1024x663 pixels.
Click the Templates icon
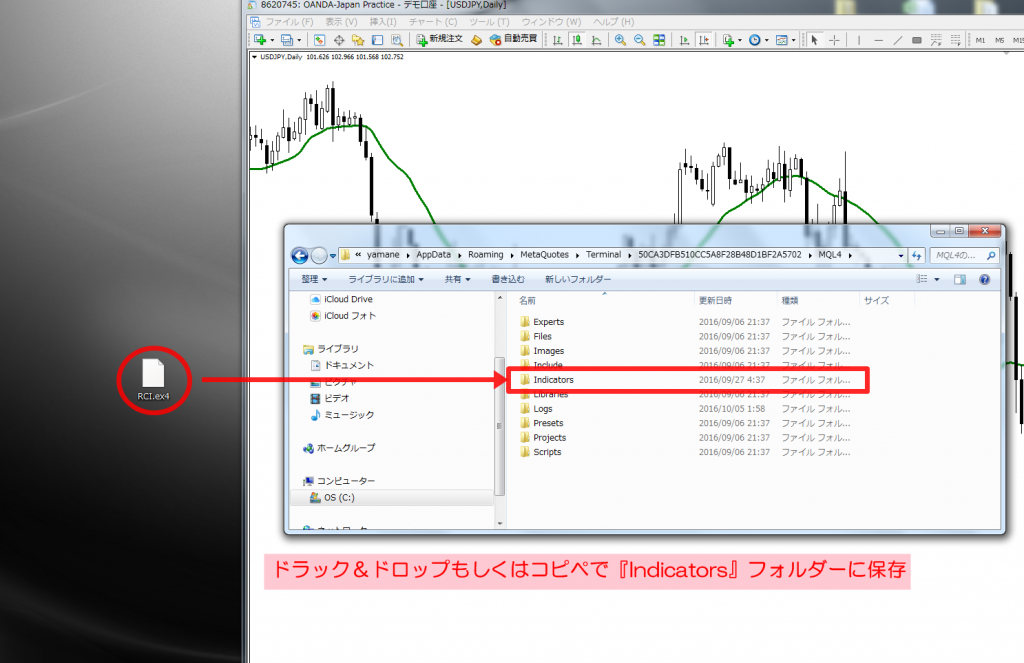tap(782, 40)
